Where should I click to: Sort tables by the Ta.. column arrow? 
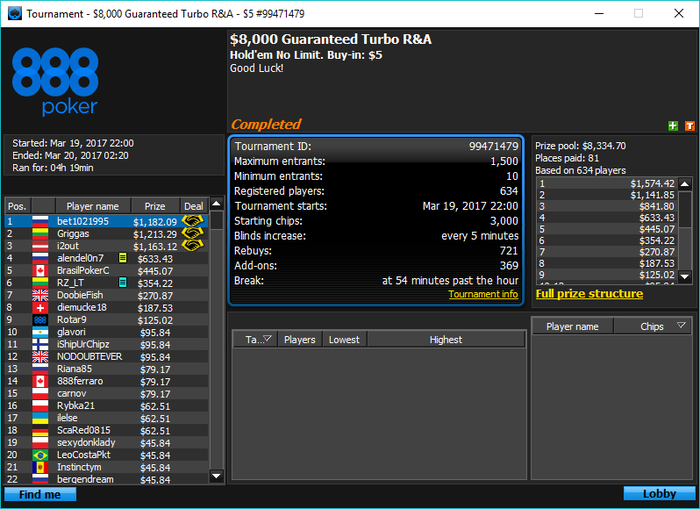pyautogui.click(x=267, y=339)
